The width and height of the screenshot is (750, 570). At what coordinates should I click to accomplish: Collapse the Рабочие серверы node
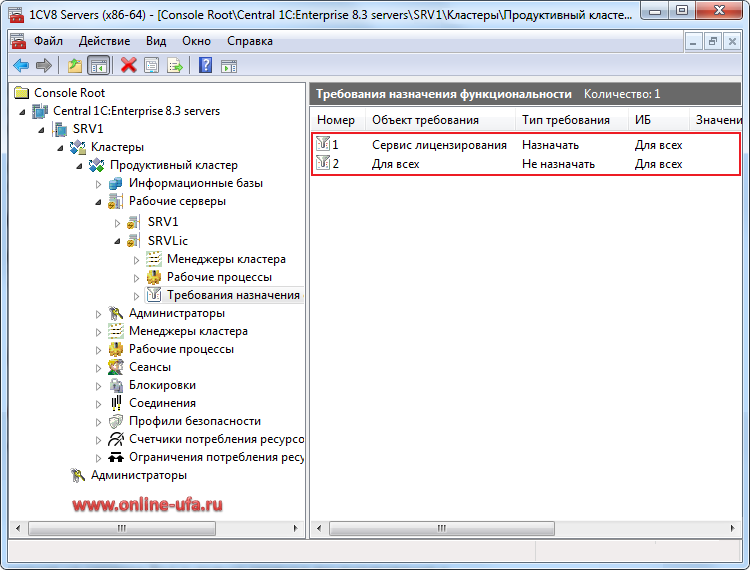(x=99, y=202)
